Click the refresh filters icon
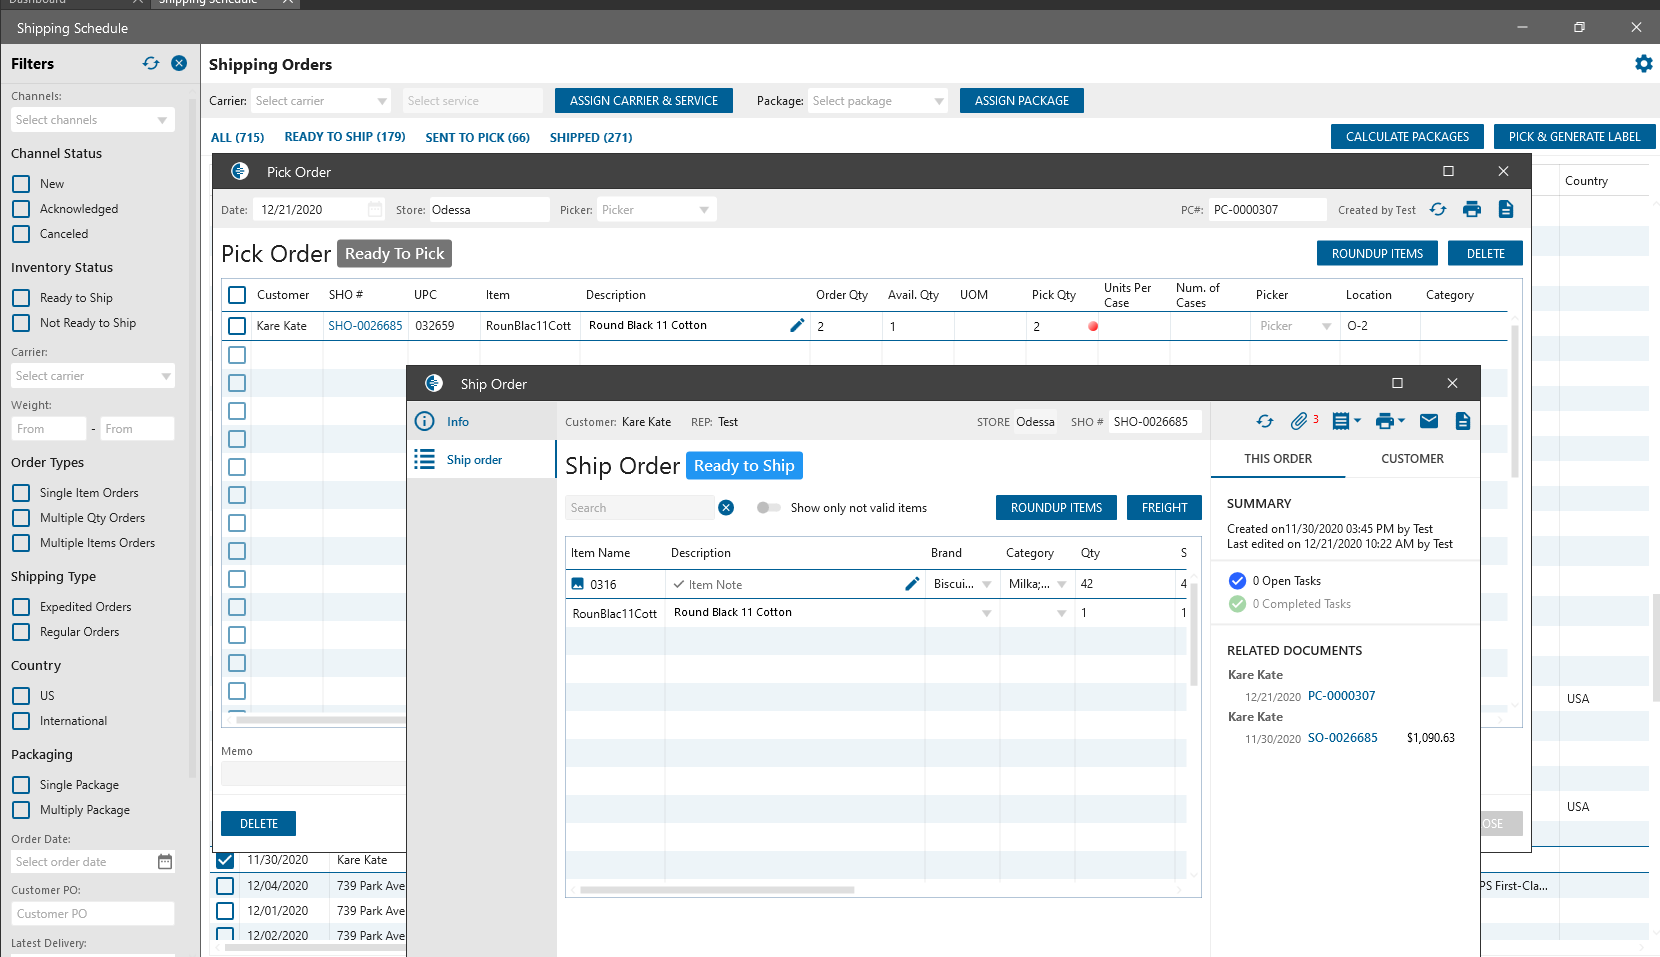Screen dimensions: 1660x957 [x=151, y=63]
